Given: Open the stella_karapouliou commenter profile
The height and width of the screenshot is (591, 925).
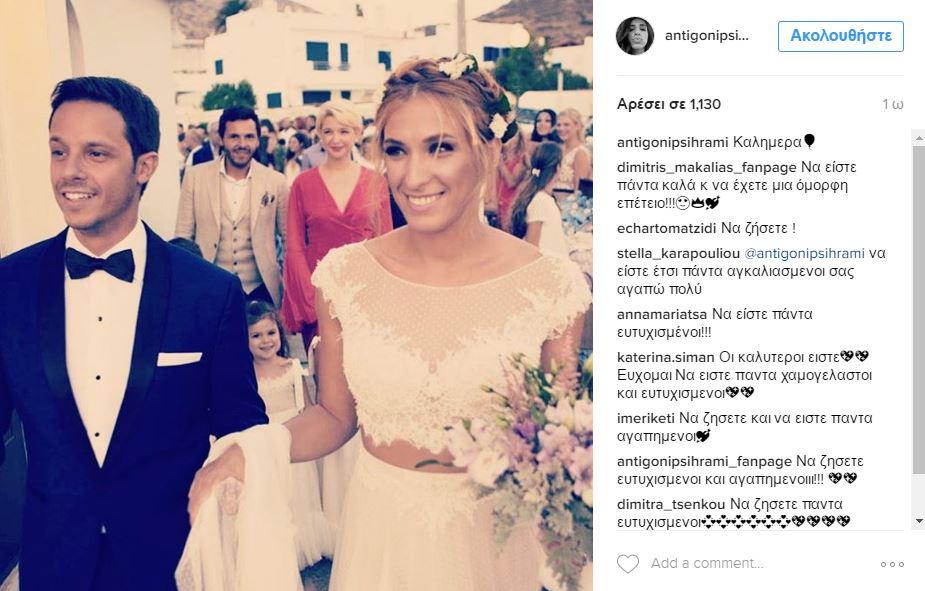Looking at the screenshot, I should 678,254.
